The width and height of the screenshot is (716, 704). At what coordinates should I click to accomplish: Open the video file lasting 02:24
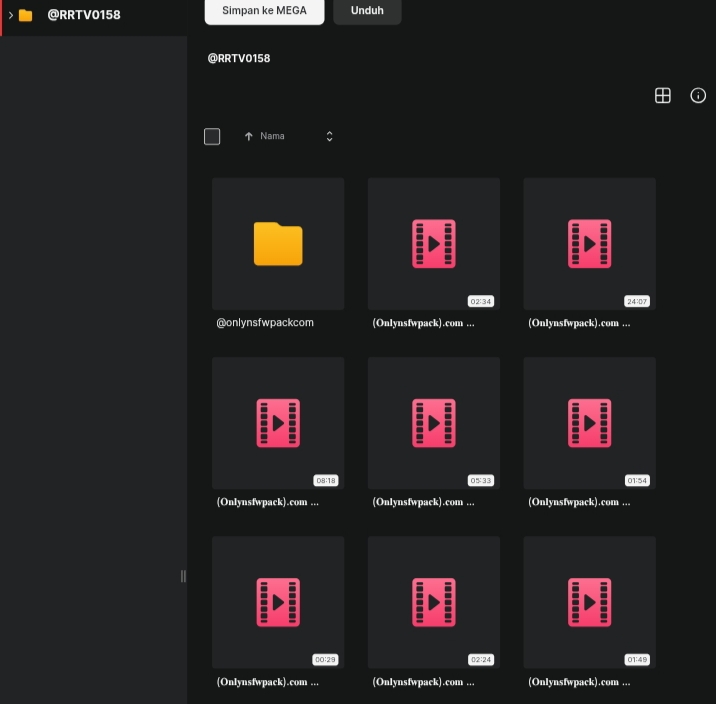tap(433, 602)
